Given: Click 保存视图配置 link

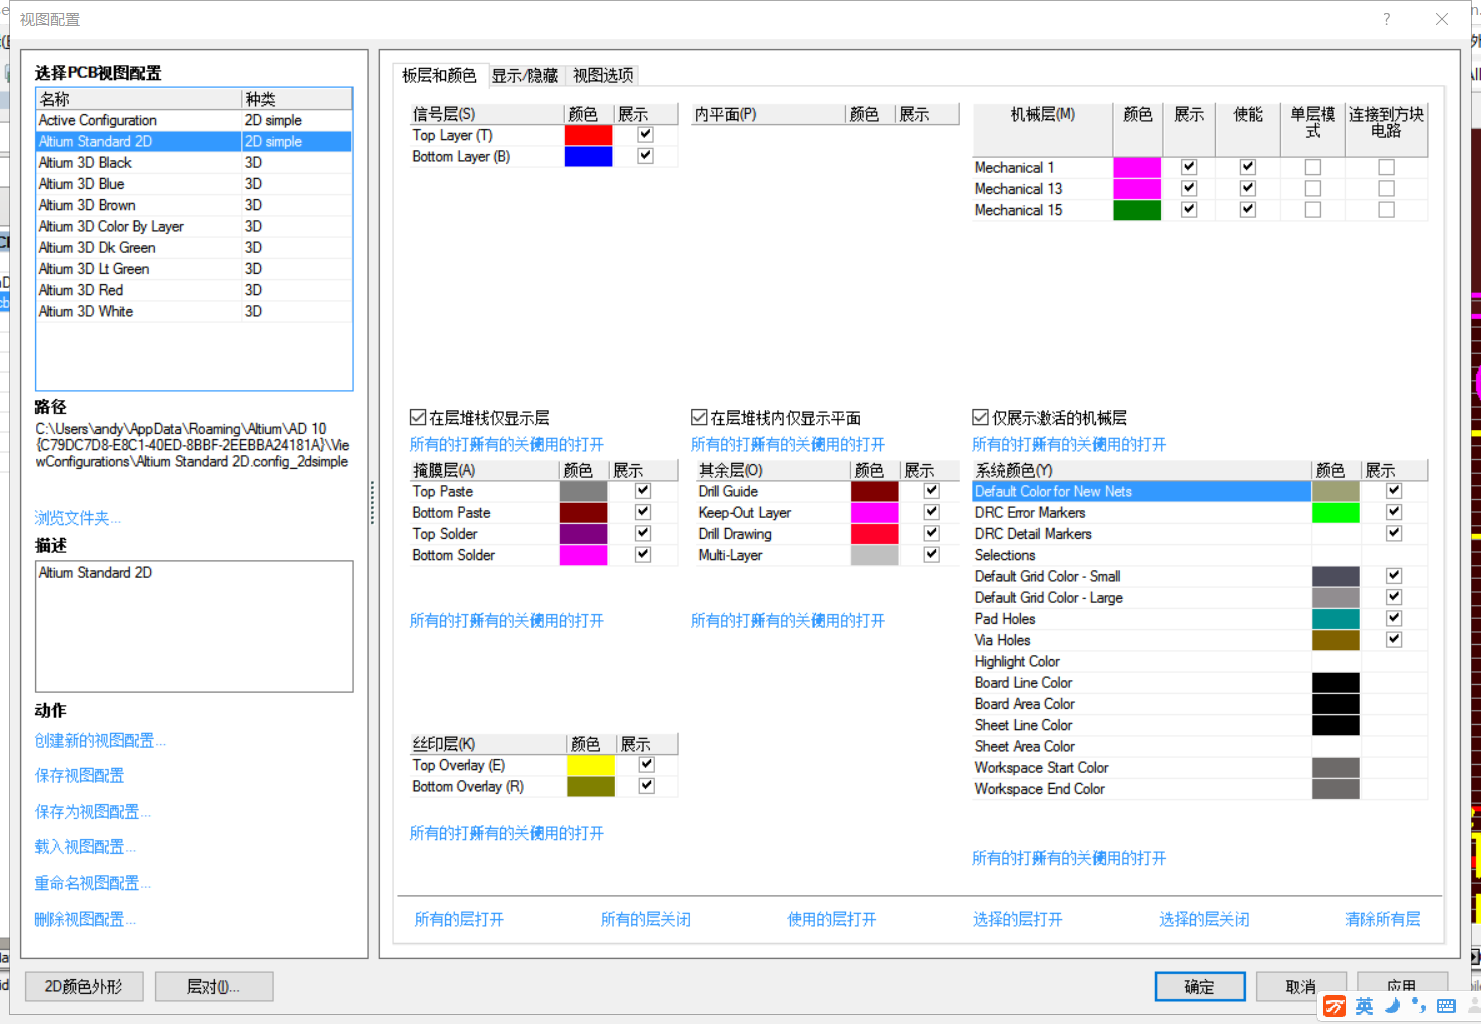Looking at the screenshot, I should (79, 776).
